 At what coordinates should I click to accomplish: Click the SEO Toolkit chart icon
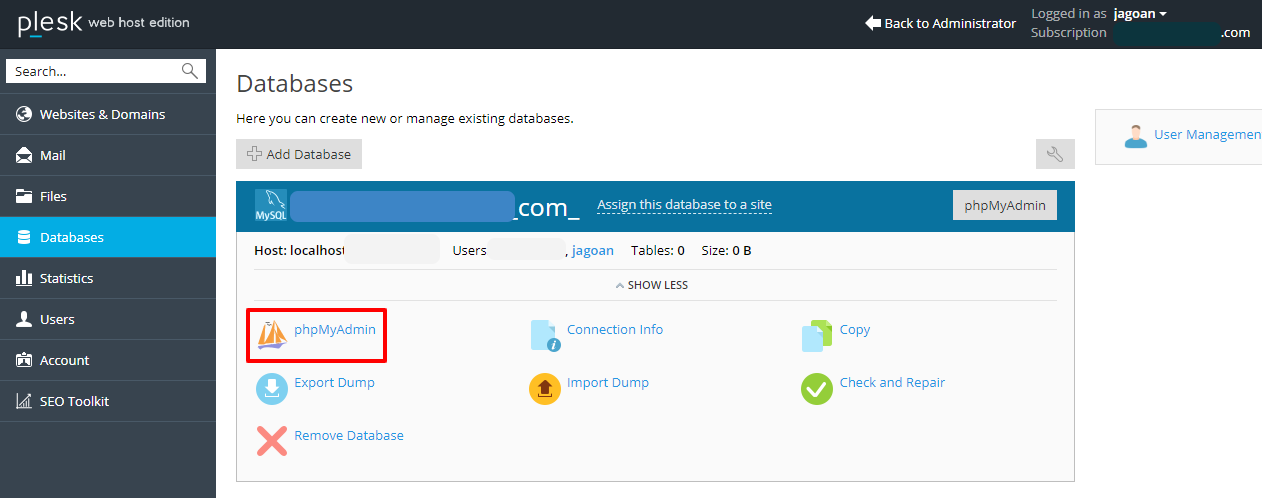click(x=24, y=401)
